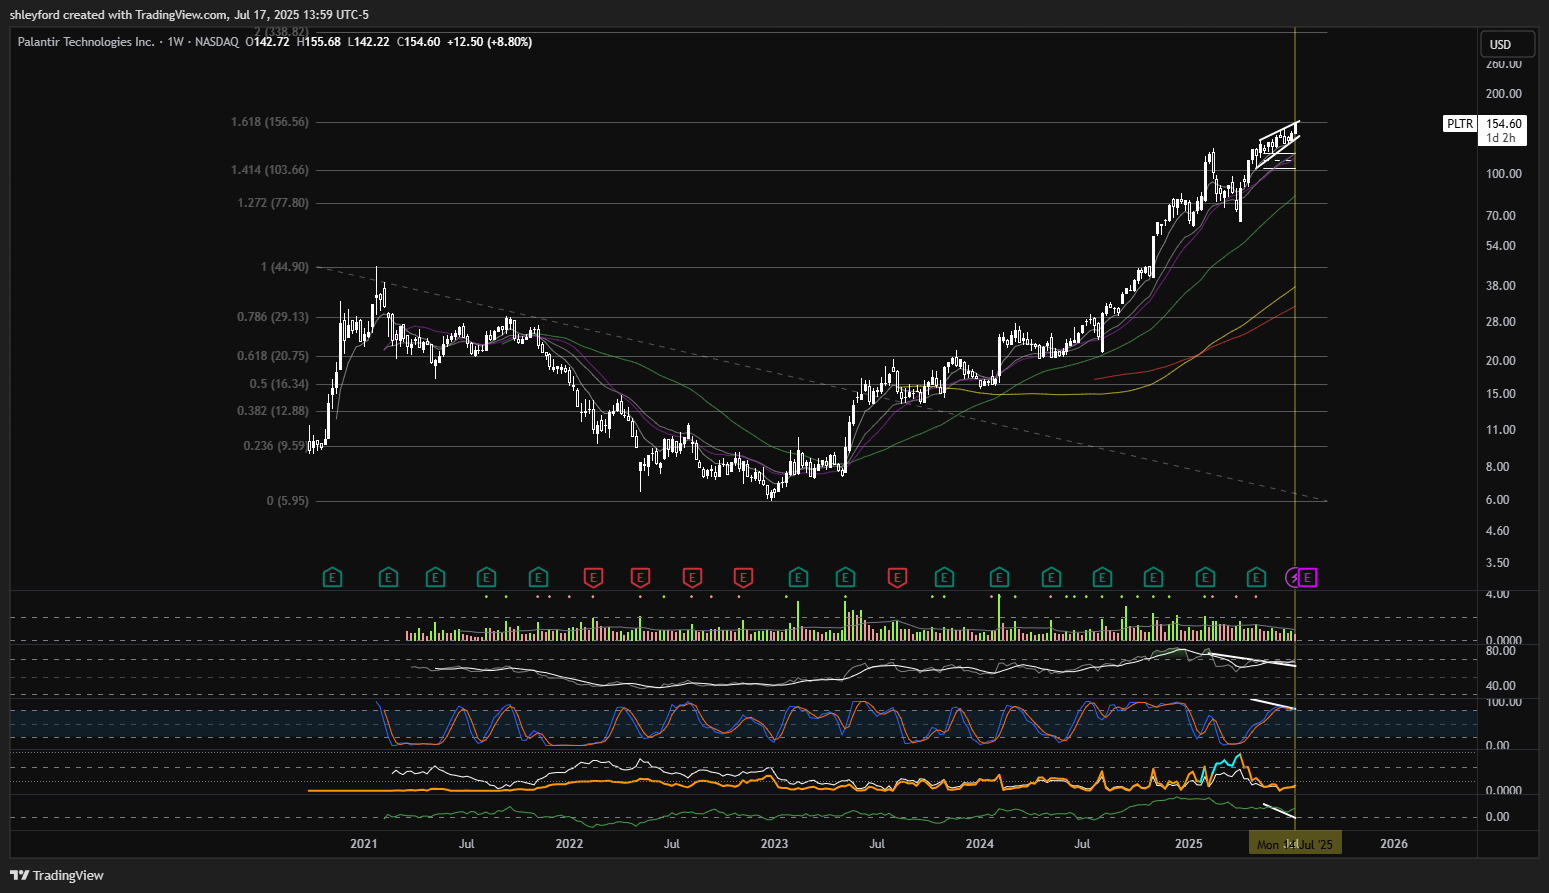
Task: Click the 2026 time axis label
Action: [1394, 844]
